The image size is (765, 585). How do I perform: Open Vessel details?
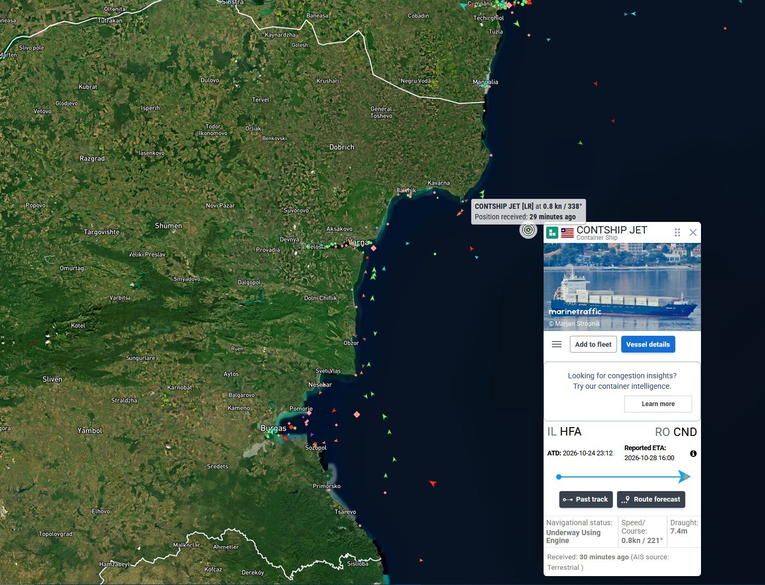648,344
